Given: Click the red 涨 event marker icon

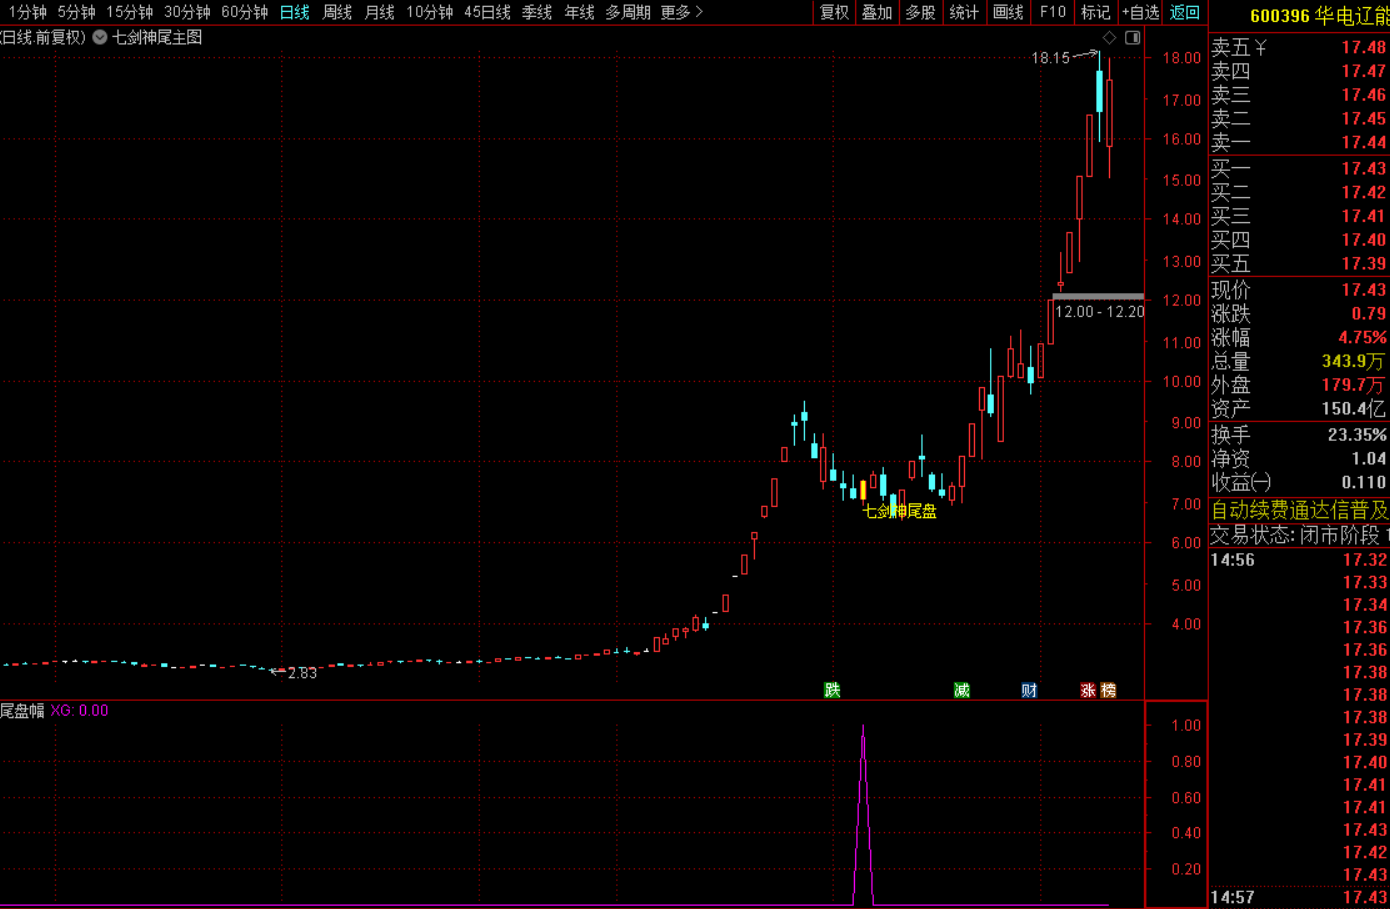Looking at the screenshot, I should coord(1088,690).
